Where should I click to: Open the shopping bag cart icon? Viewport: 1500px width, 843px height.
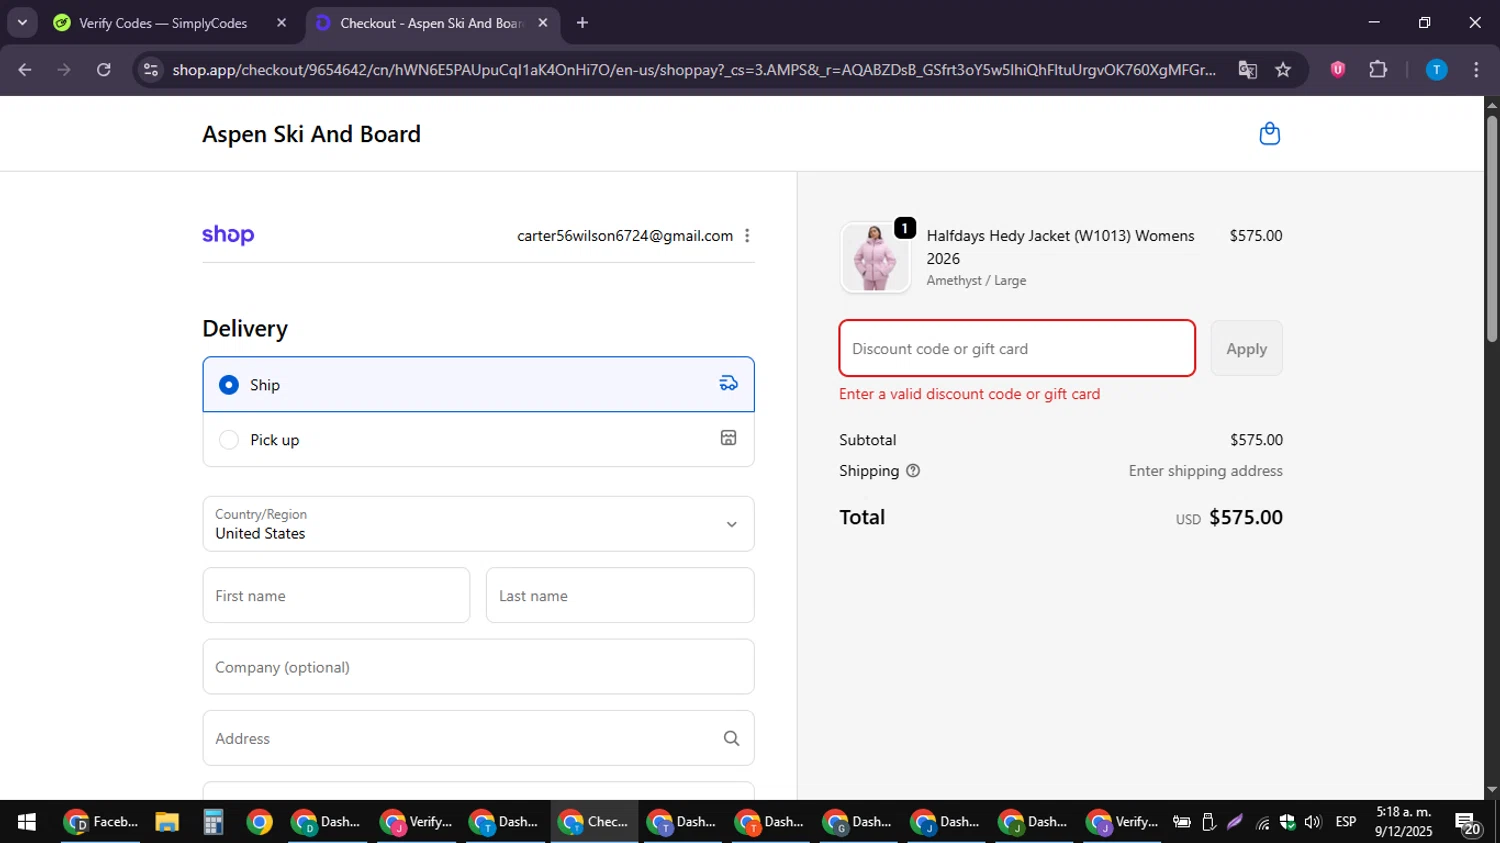click(x=1269, y=134)
